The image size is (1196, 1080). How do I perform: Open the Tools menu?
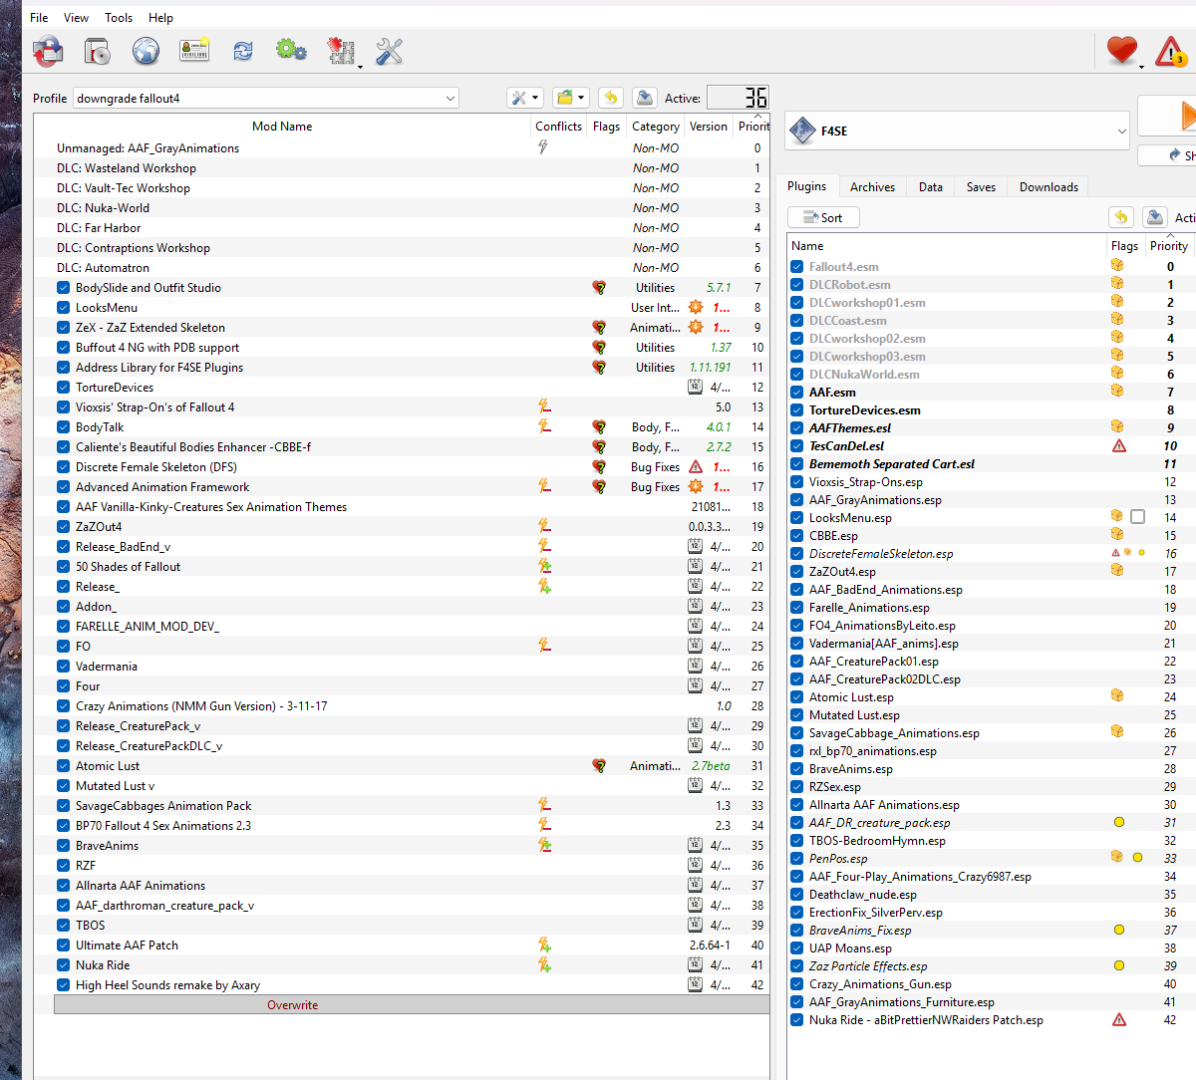118,18
